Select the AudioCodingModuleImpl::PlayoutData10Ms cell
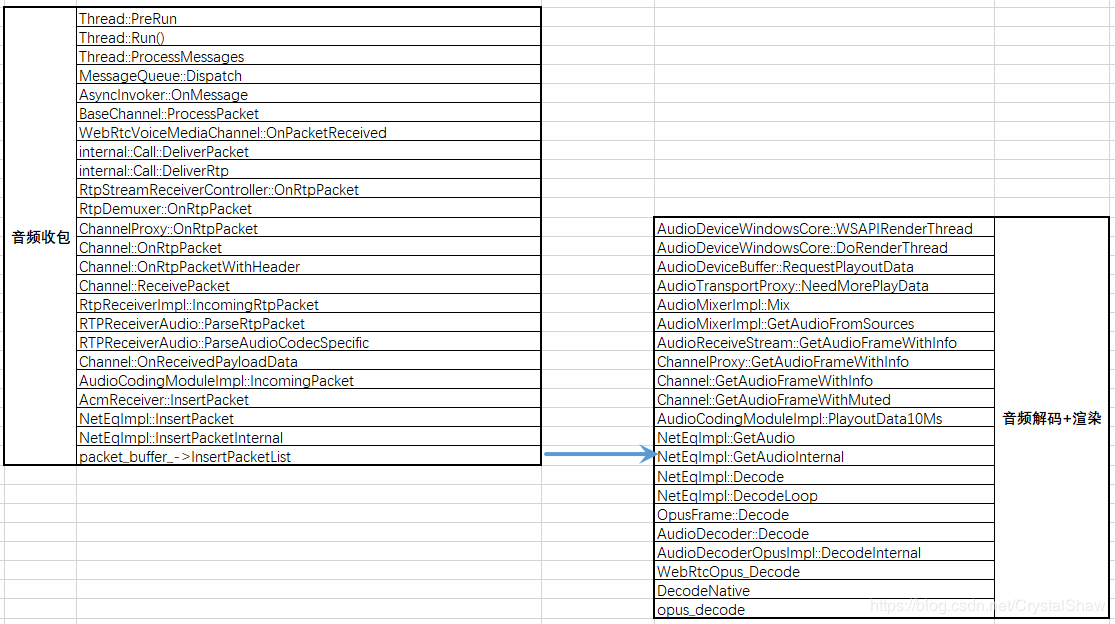The height and width of the screenshot is (624, 1115). coord(824,418)
